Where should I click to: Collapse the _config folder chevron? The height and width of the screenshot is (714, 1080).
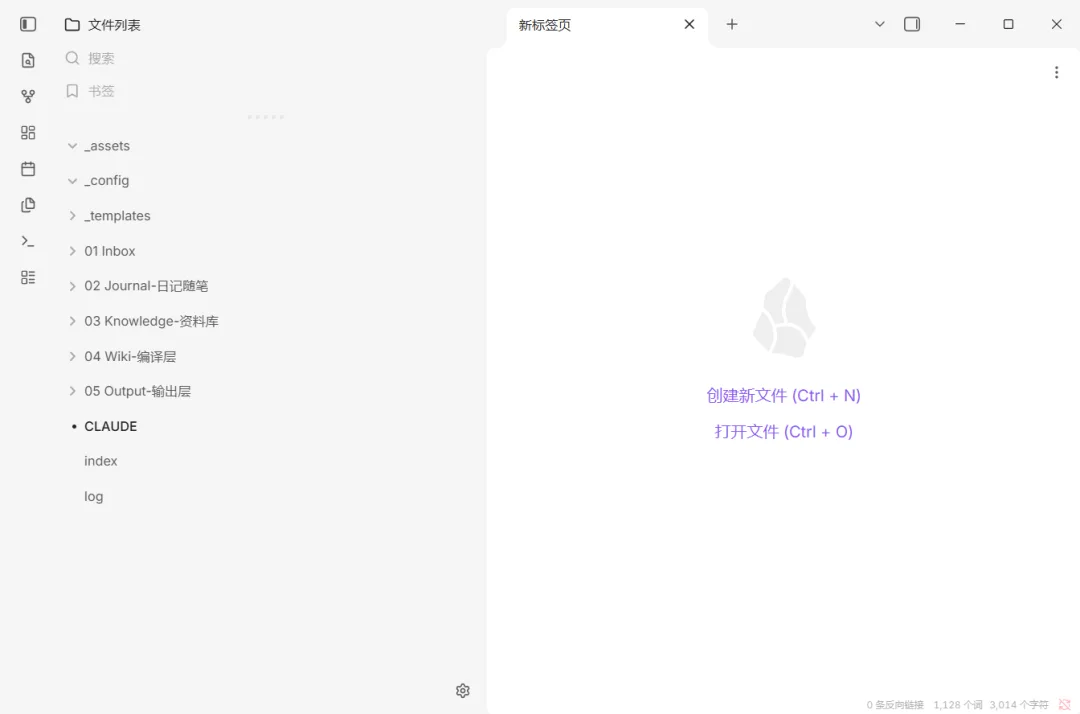click(72, 181)
